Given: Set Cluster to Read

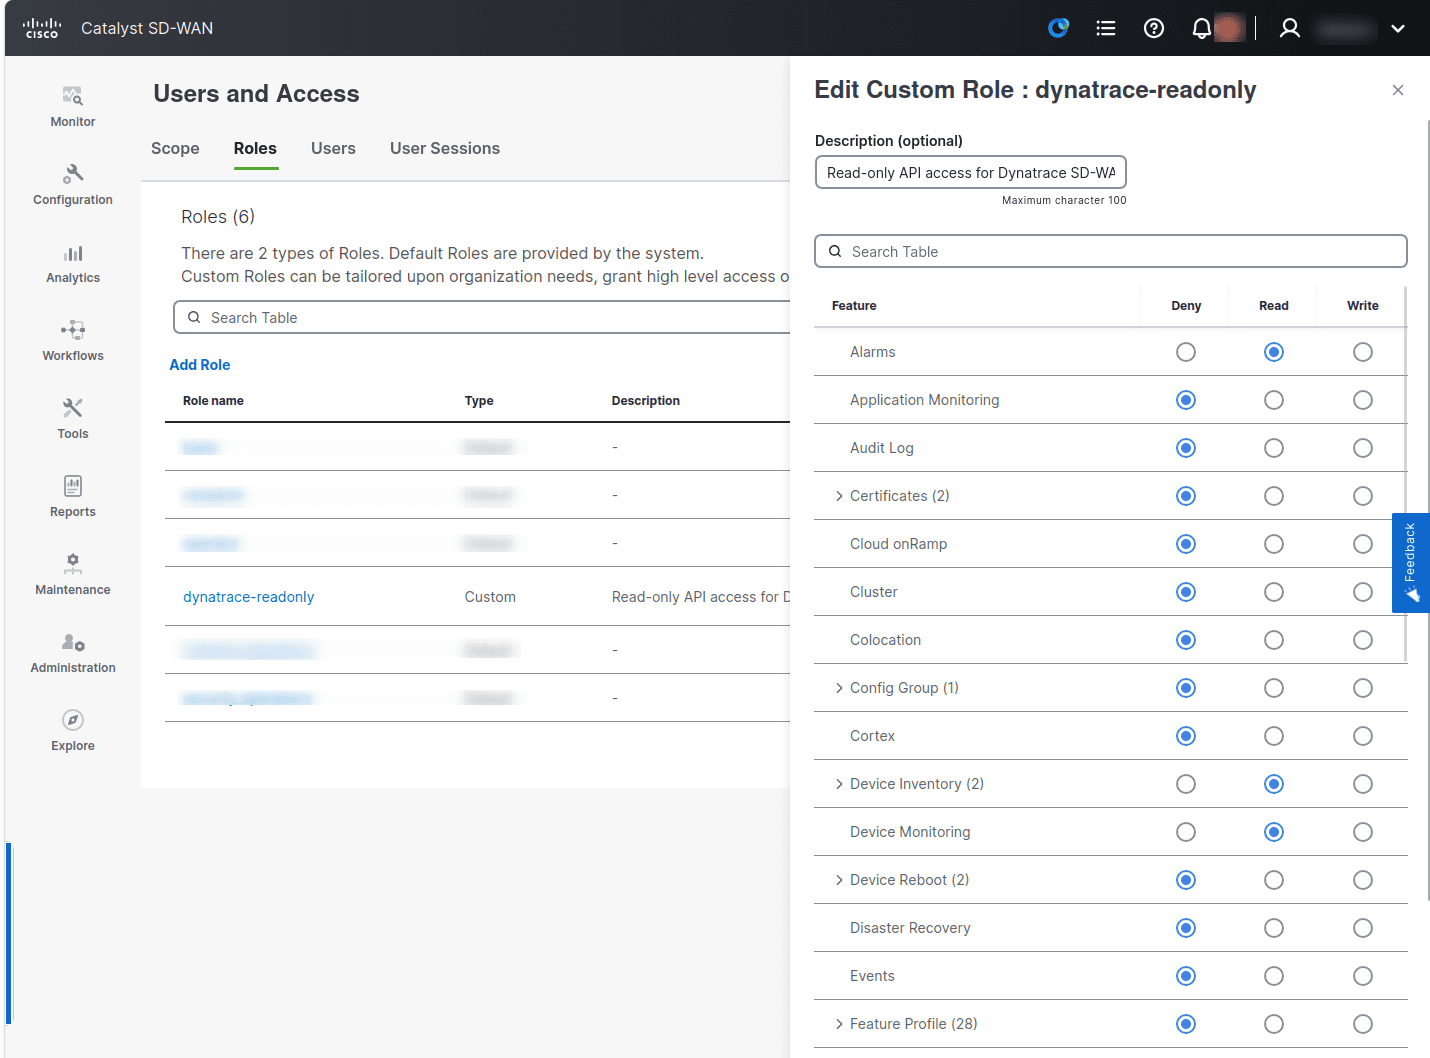Looking at the screenshot, I should pyautogui.click(x=1274, y=592).
